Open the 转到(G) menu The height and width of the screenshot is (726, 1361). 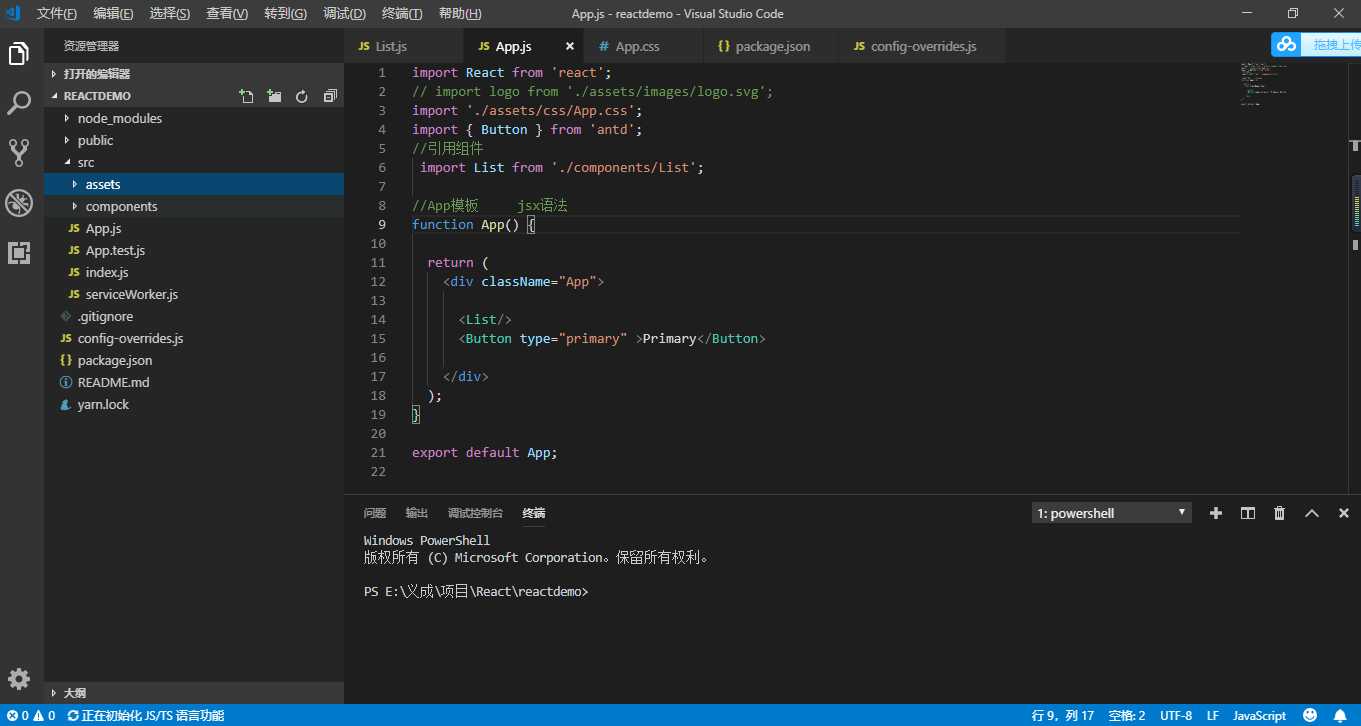286,14
